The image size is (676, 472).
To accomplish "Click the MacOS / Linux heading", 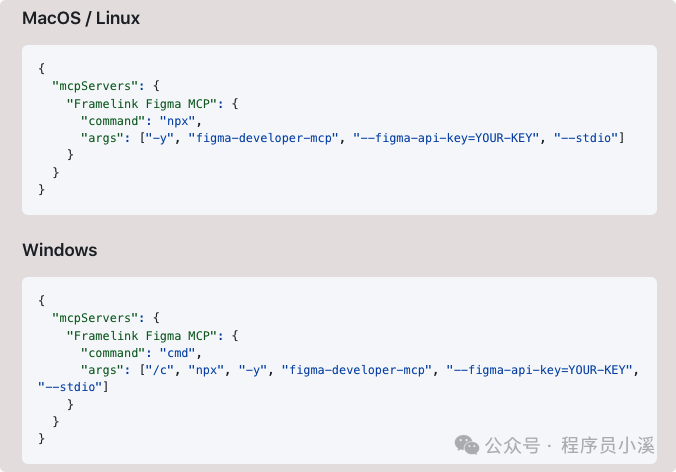I will click(81, 18).
